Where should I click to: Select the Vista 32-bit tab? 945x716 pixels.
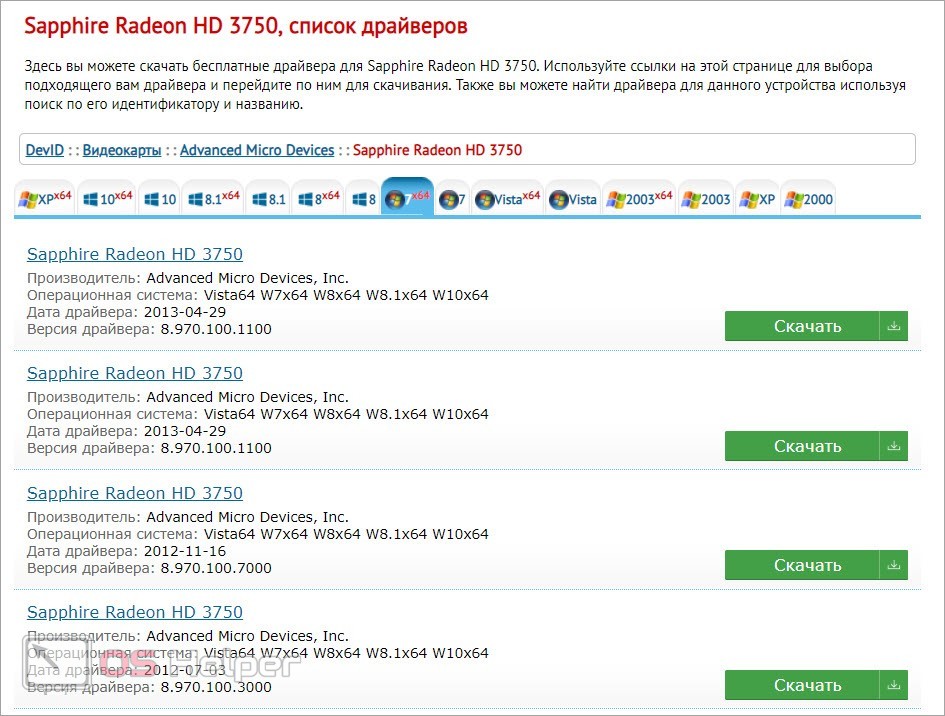[573, 198]
